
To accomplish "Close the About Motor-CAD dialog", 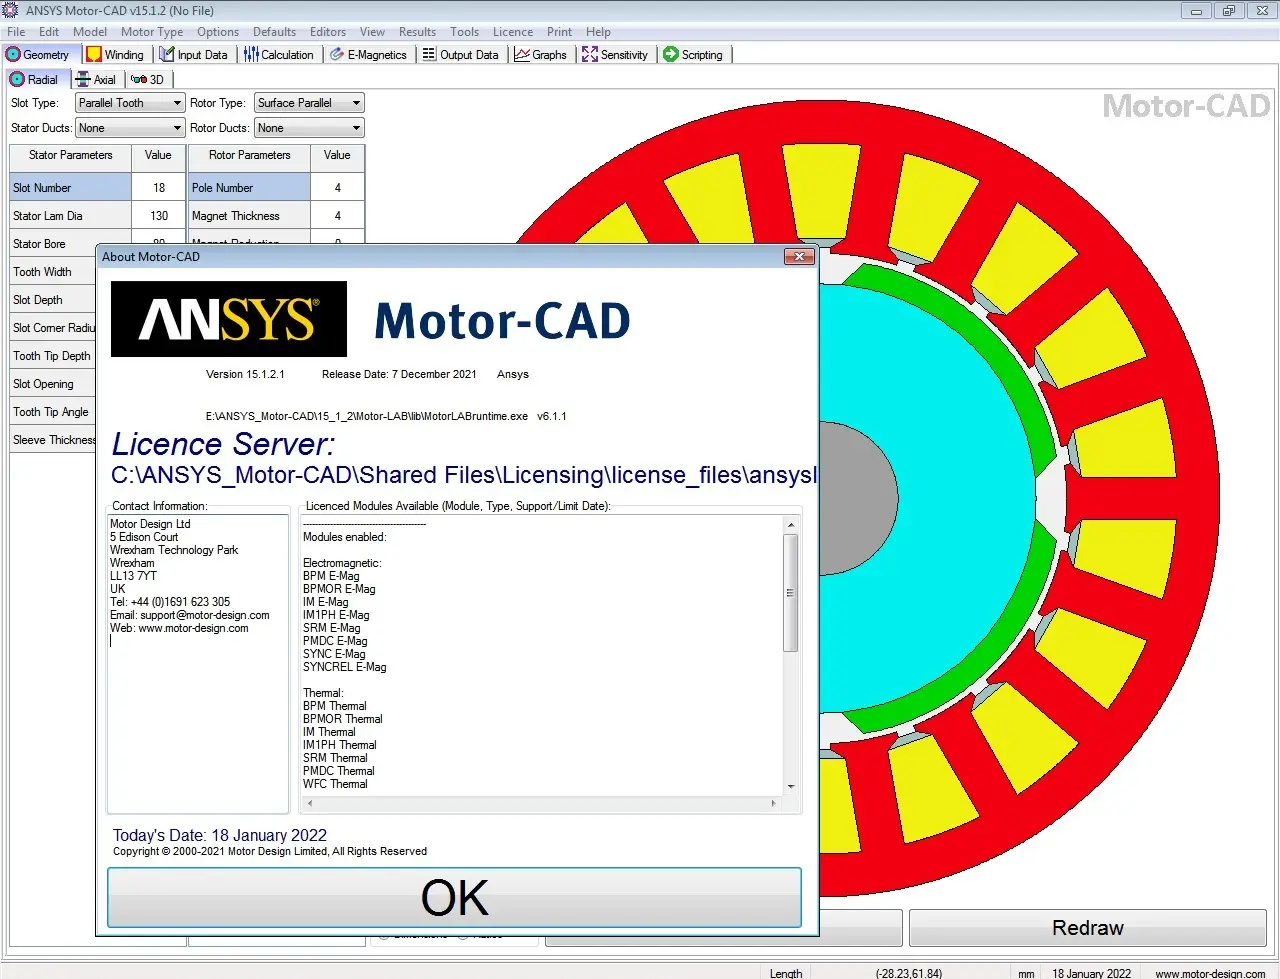I will pyautogui.click(x=799, y=257).
